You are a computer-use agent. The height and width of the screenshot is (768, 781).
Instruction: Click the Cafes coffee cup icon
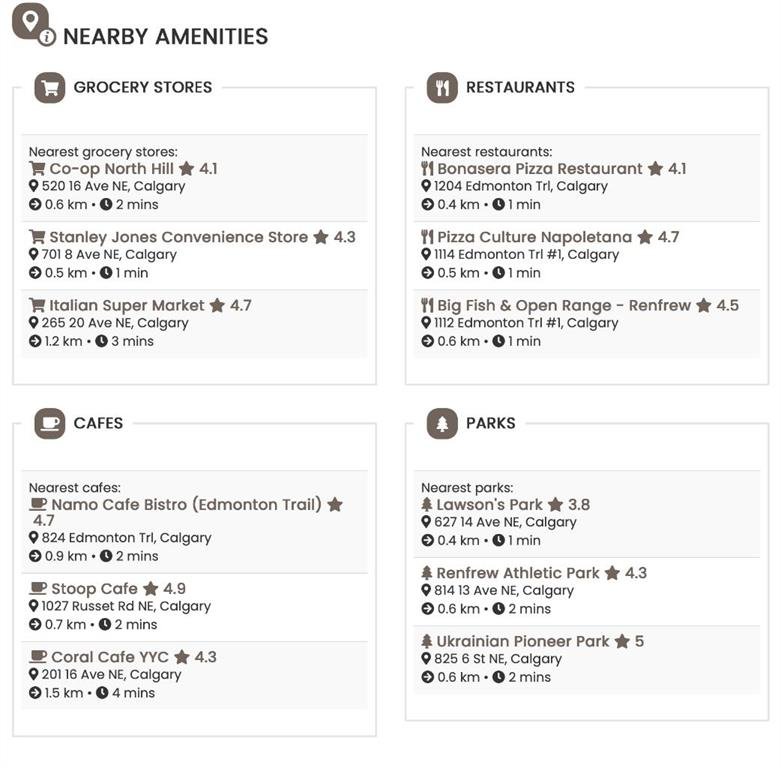click(x=50, y=423)
